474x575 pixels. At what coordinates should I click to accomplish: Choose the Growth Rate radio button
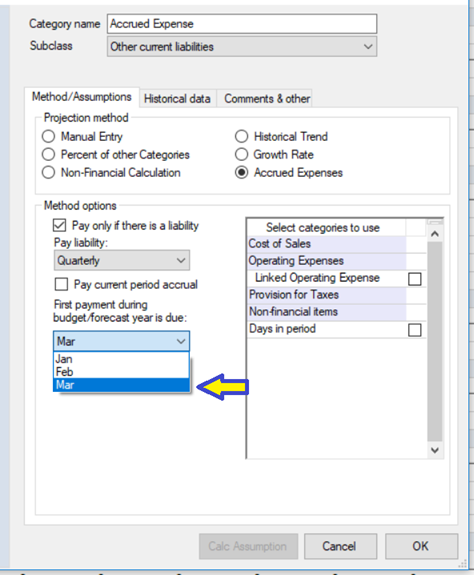point(241,154)
